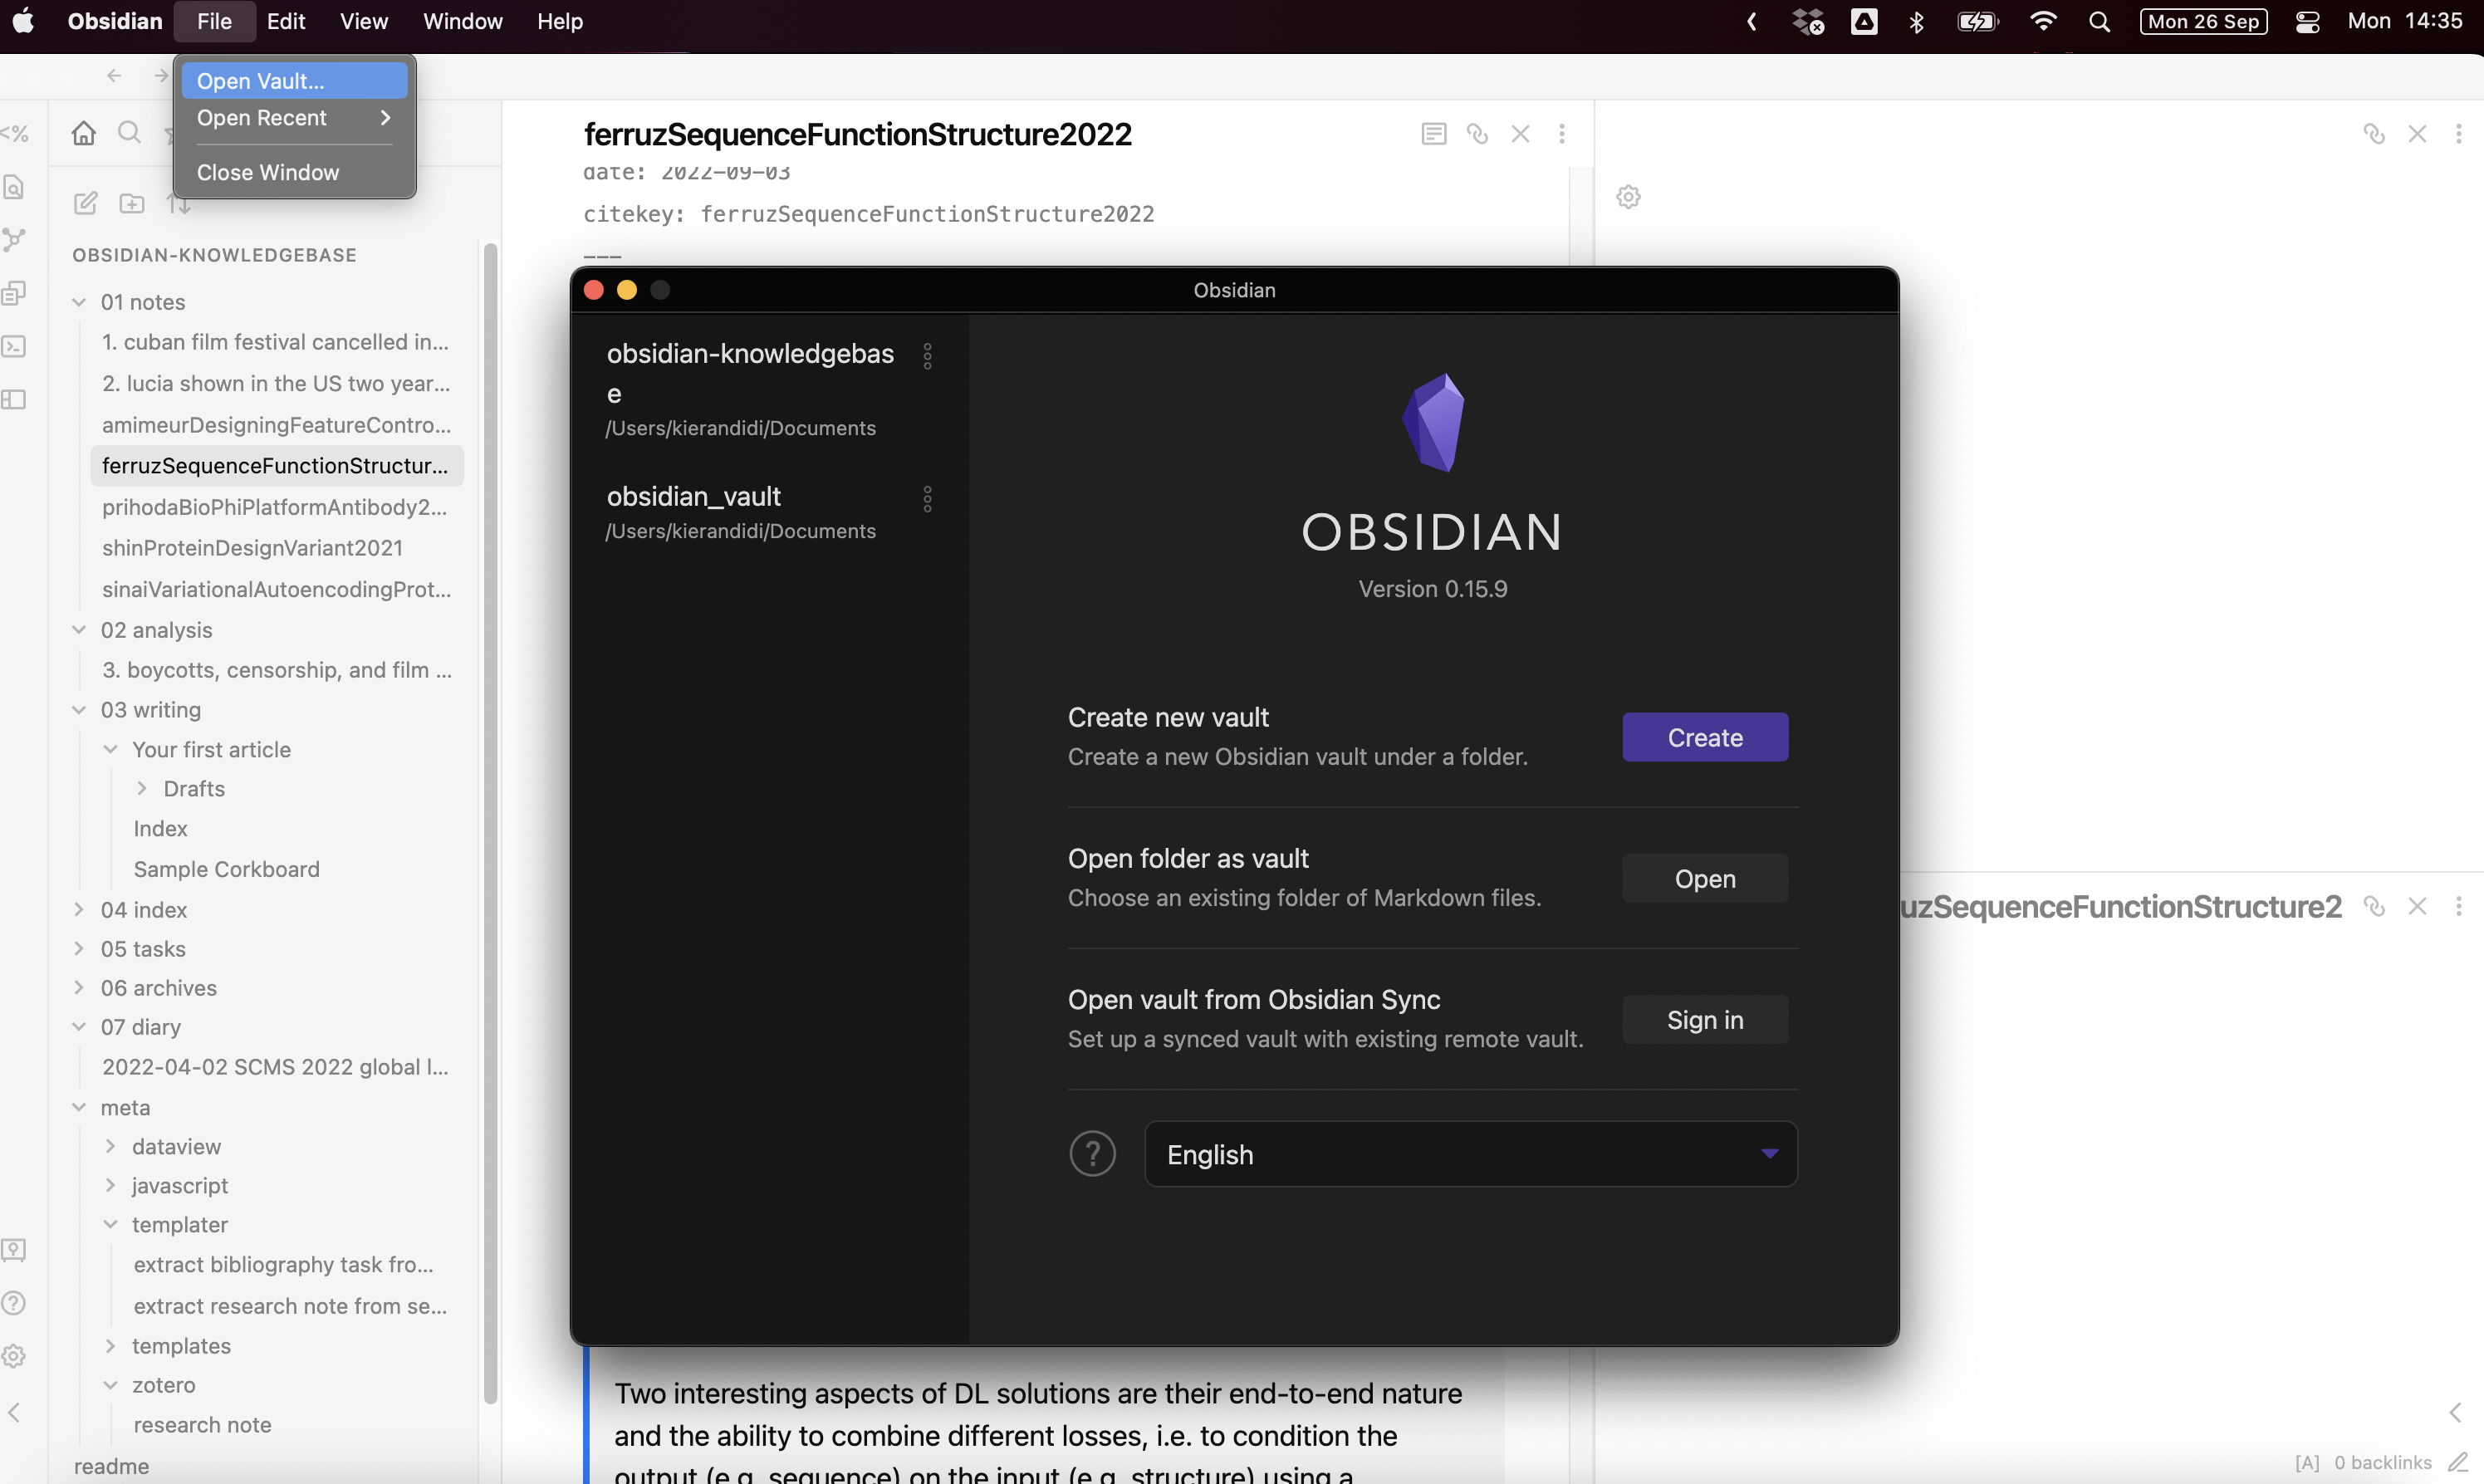Image resolution: width=2484 pixels, height=1484 pixels.
Task: Open help from the ribbon question-mark icon
Action: tap(14, 1302)
